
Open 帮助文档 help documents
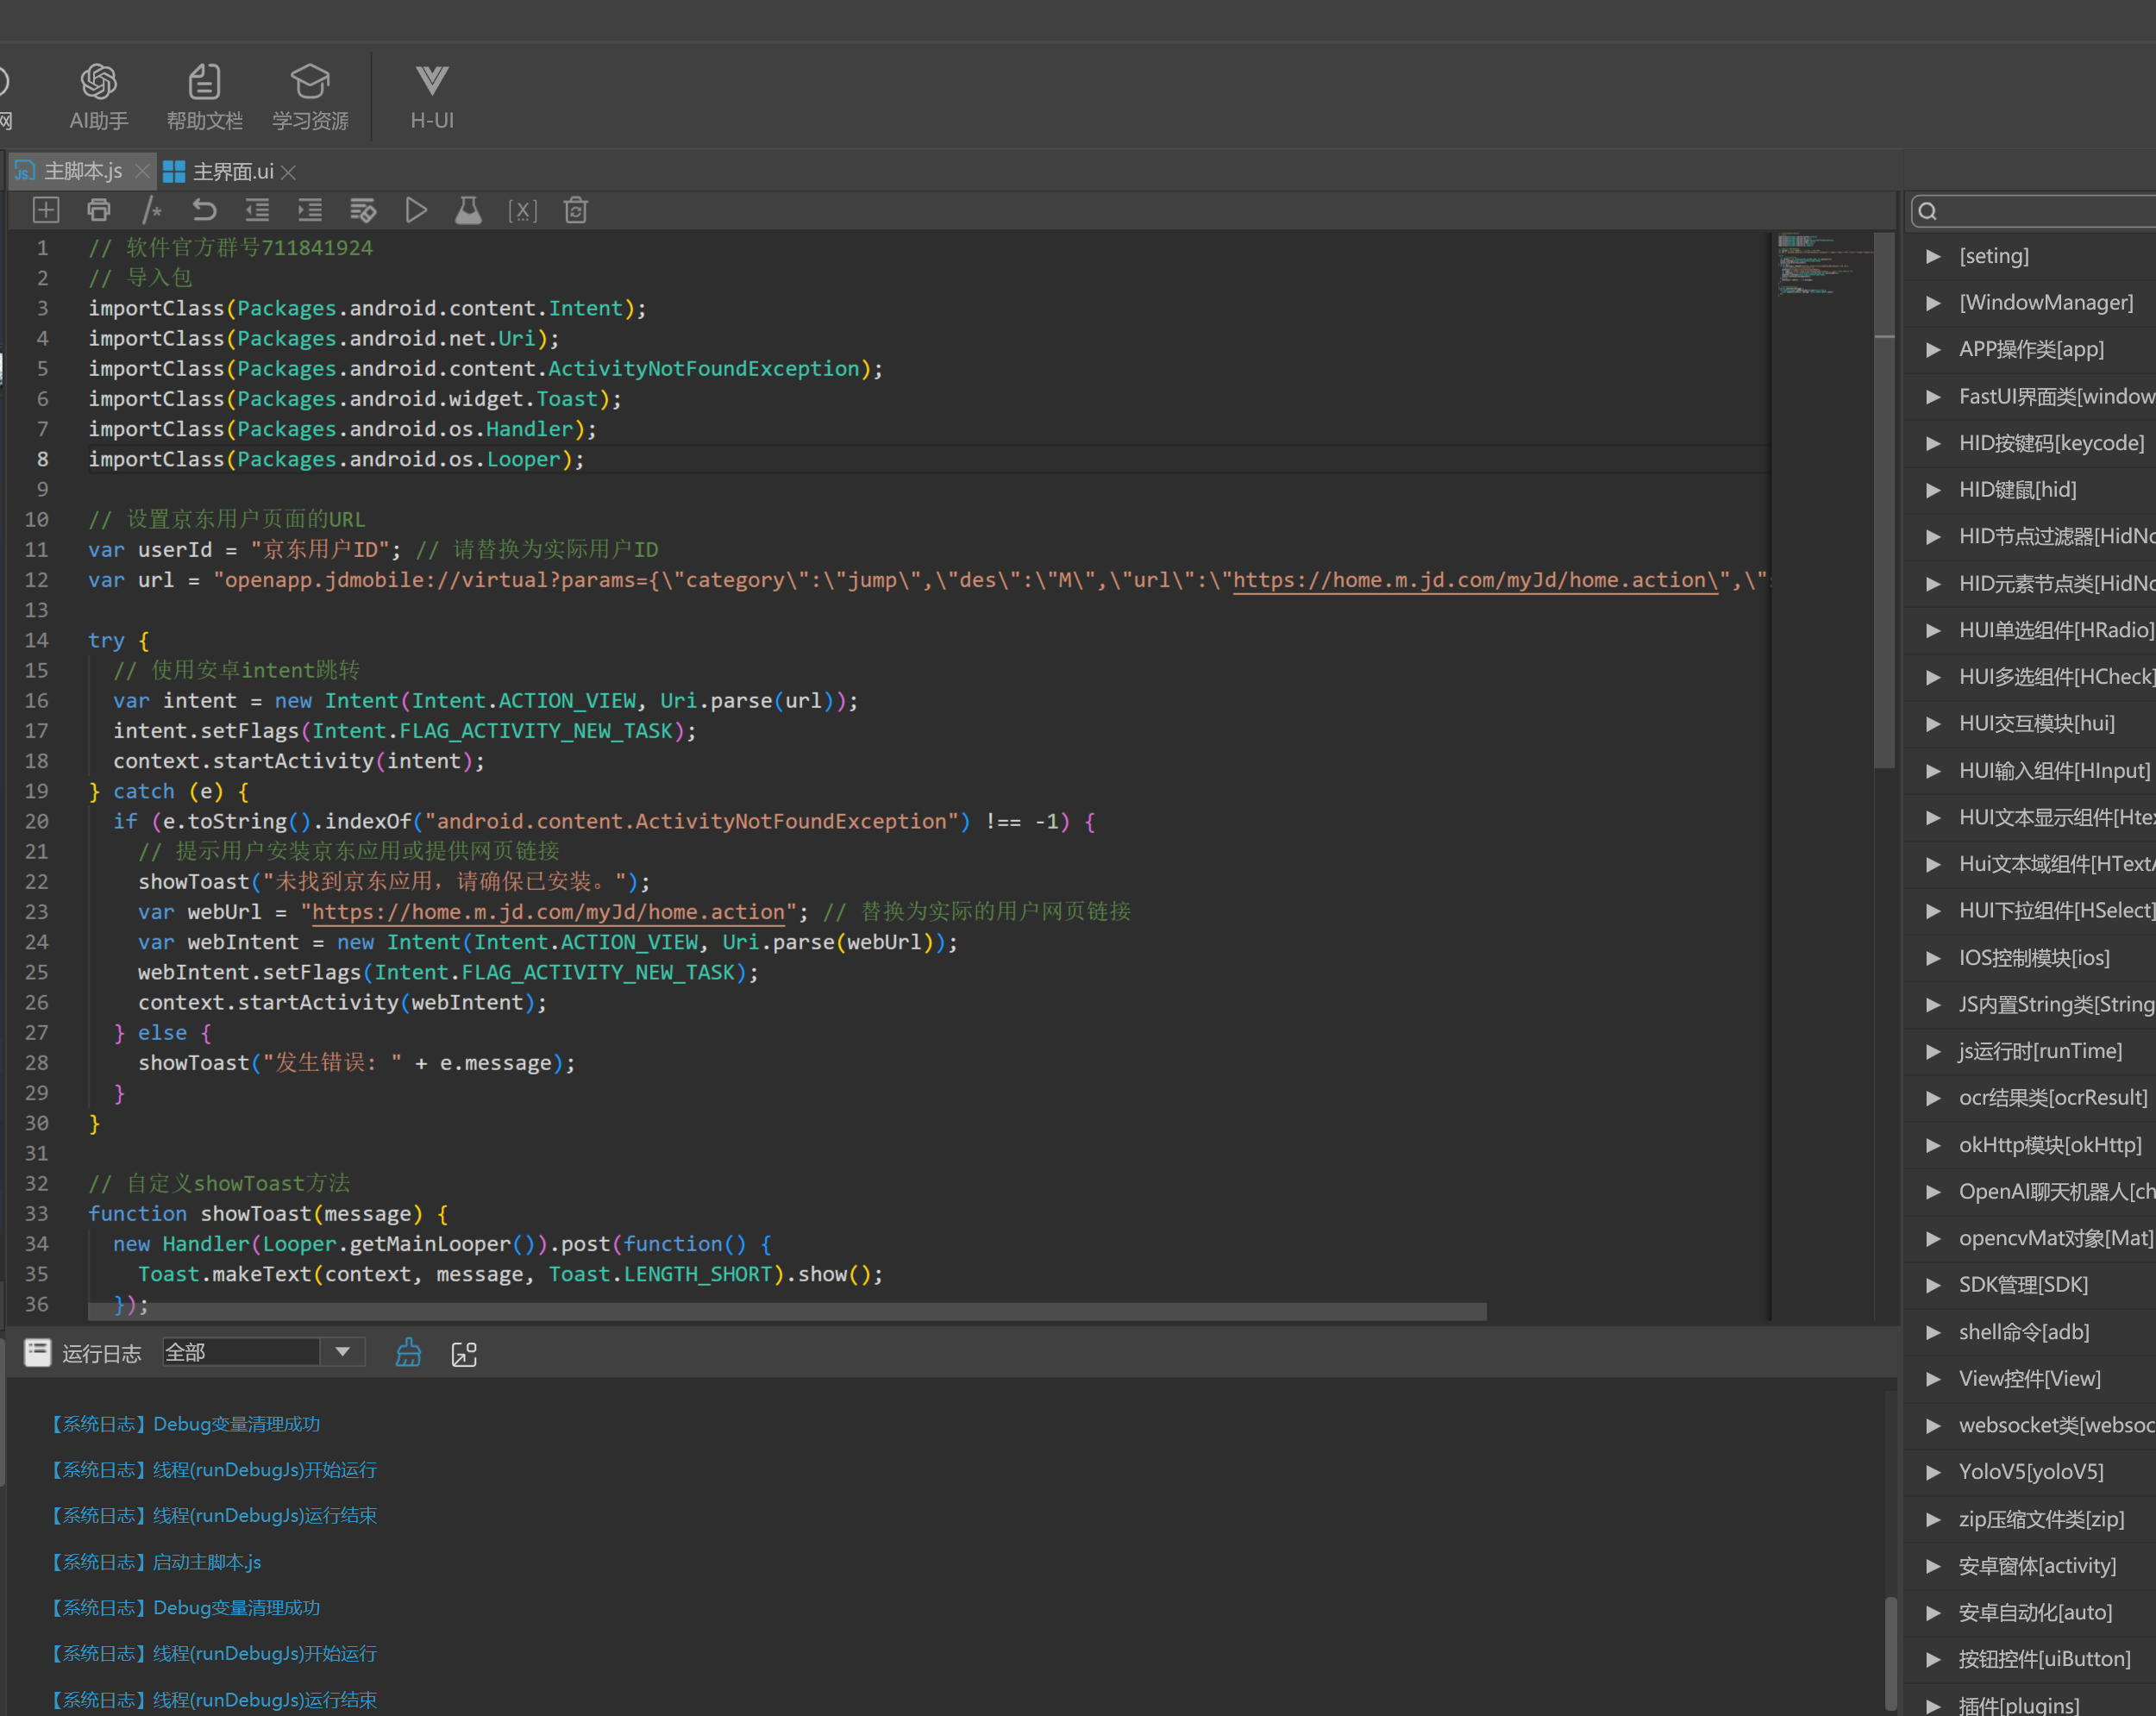(x=204, y=96)
